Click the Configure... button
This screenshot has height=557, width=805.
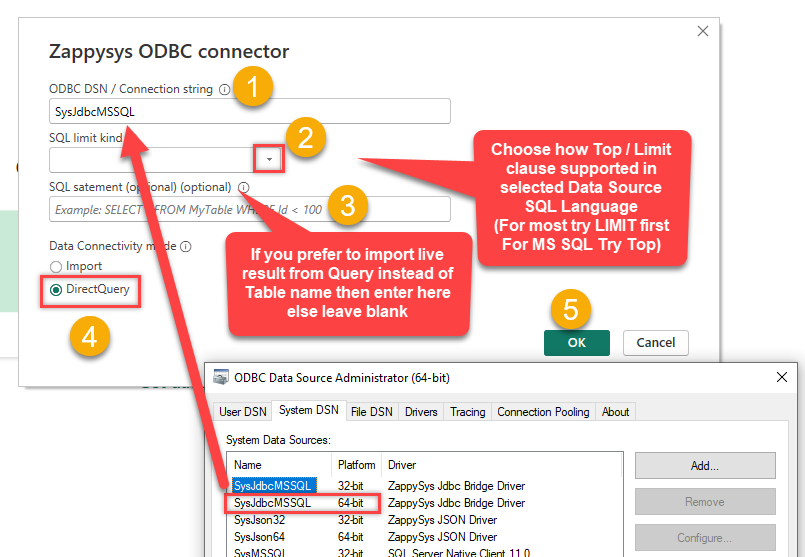pyautogui.click(x=705, y=537)
